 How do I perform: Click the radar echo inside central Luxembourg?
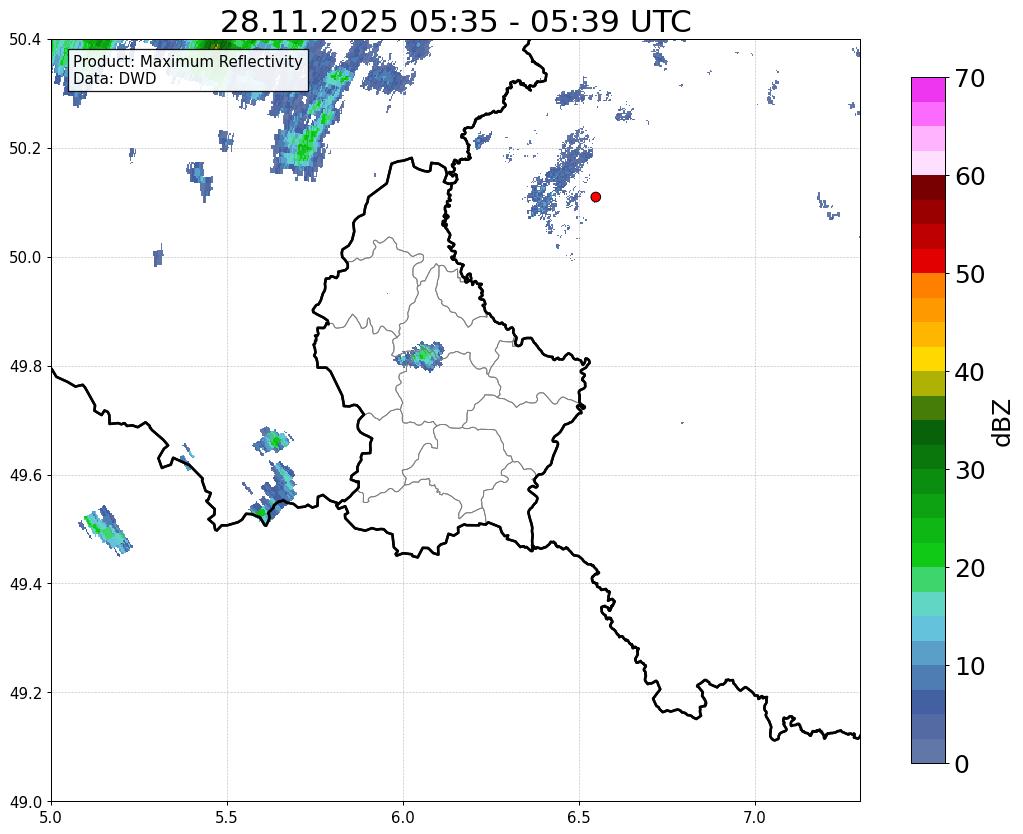coord(421,356)
